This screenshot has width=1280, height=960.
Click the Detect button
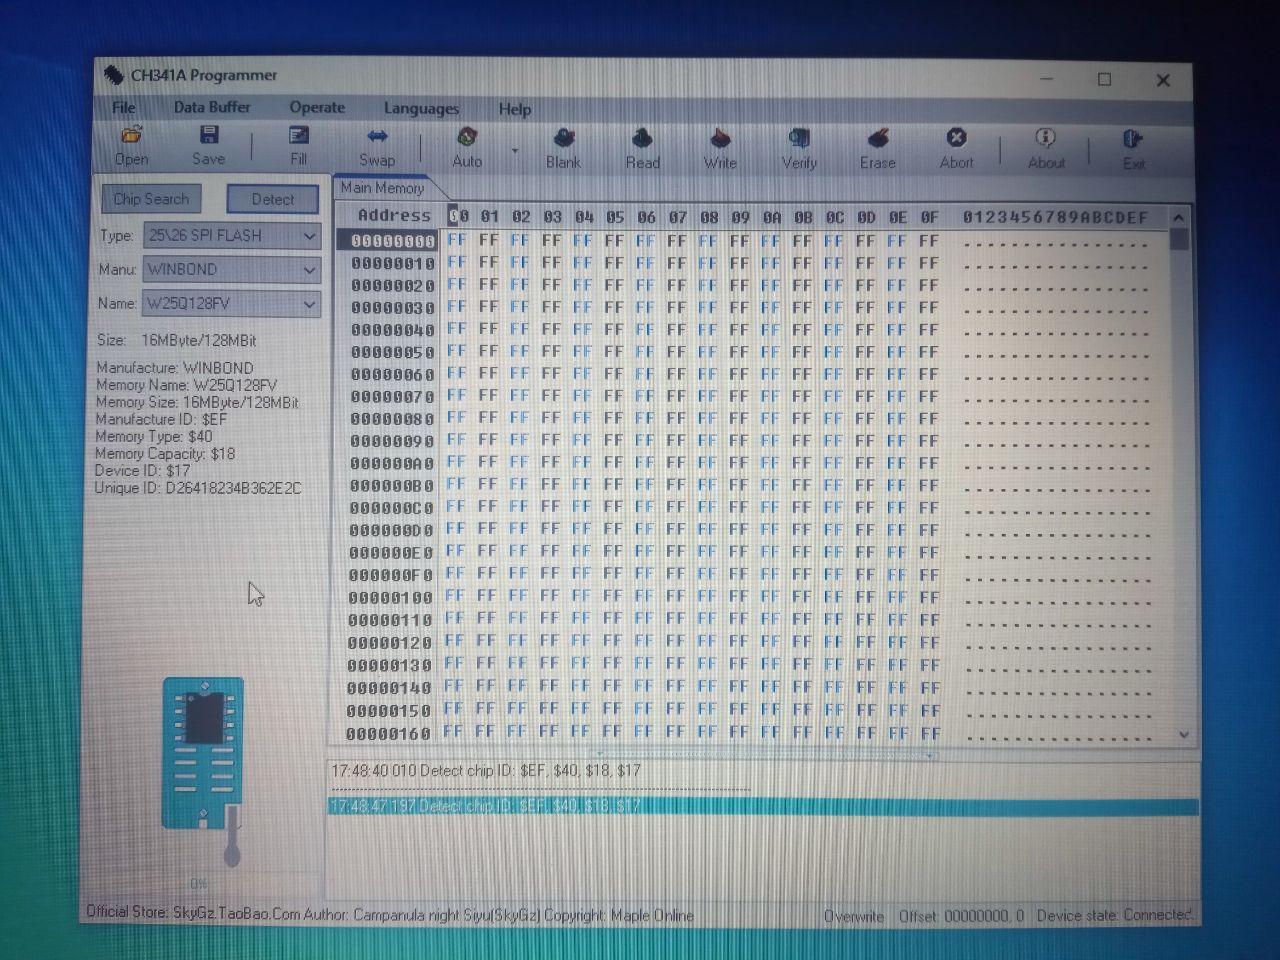(x=273, y=200)
